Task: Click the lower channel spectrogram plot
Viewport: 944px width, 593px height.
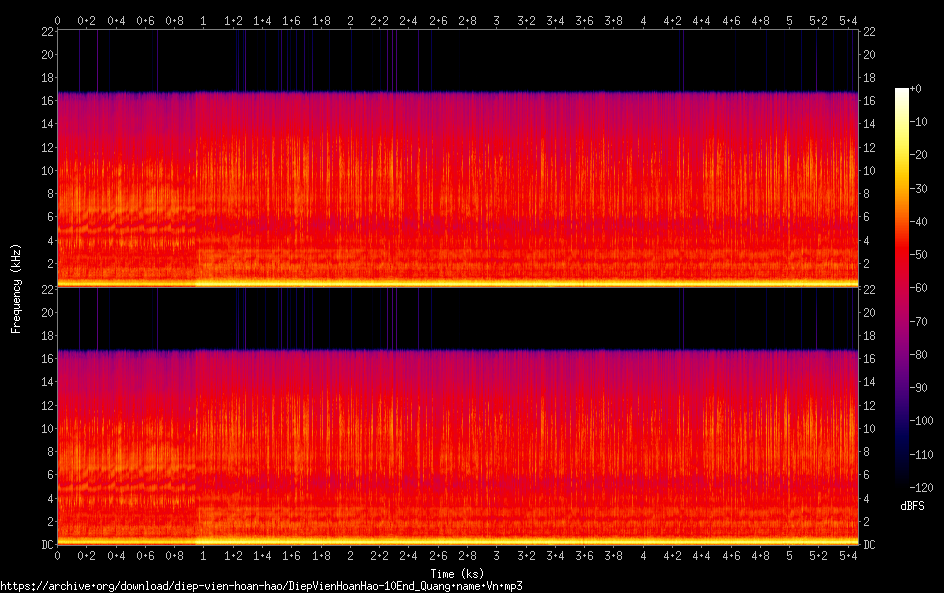Action: tap(458, 417)
